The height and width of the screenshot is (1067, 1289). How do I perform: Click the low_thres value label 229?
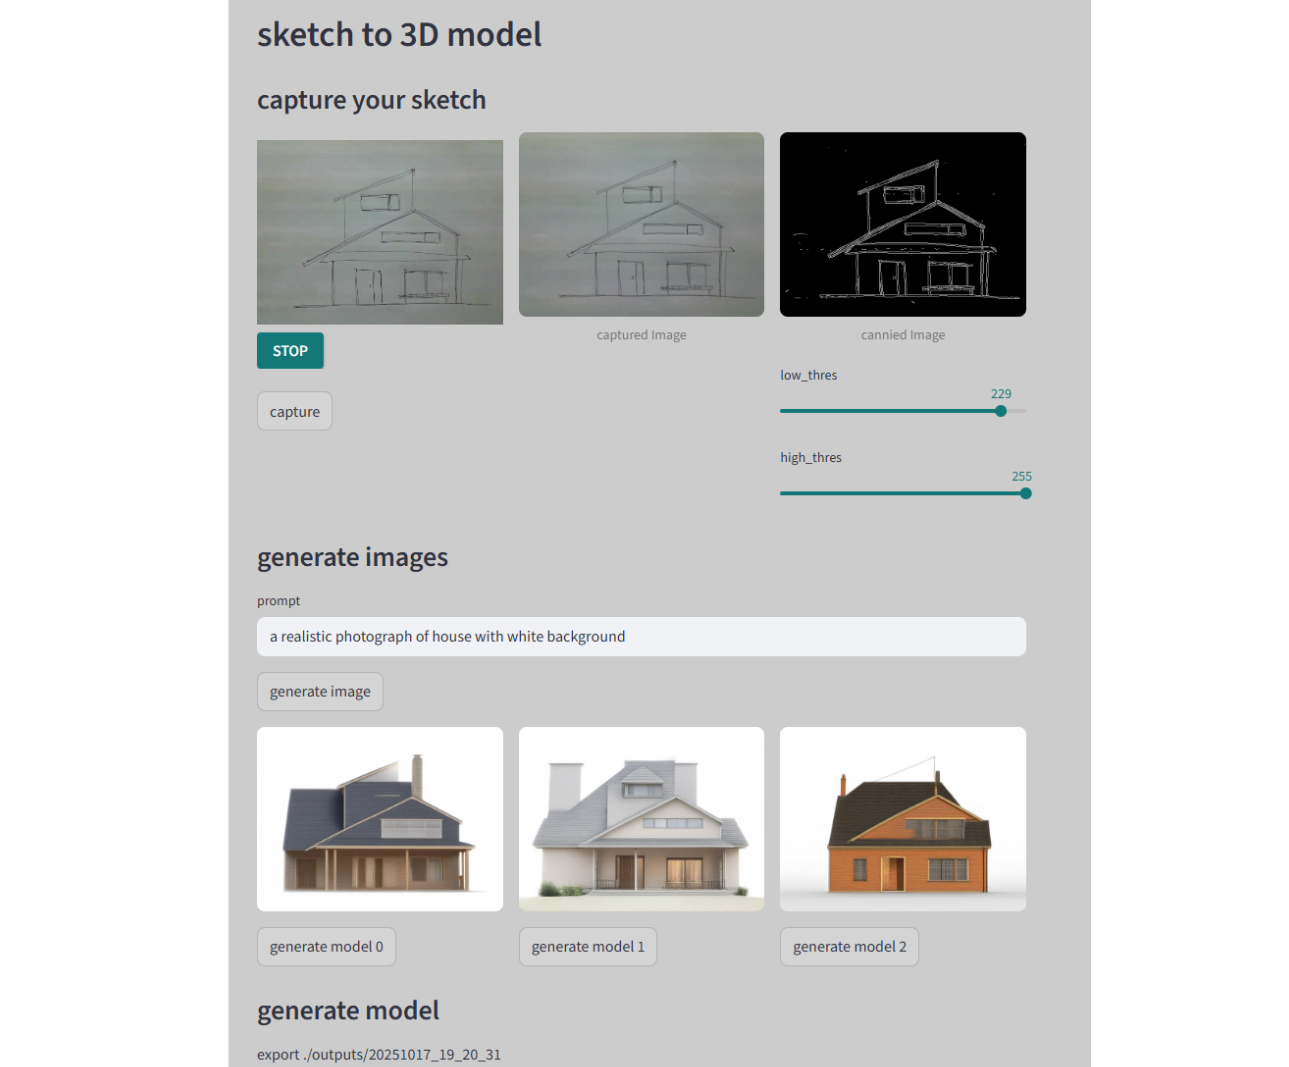point(1001,394)
